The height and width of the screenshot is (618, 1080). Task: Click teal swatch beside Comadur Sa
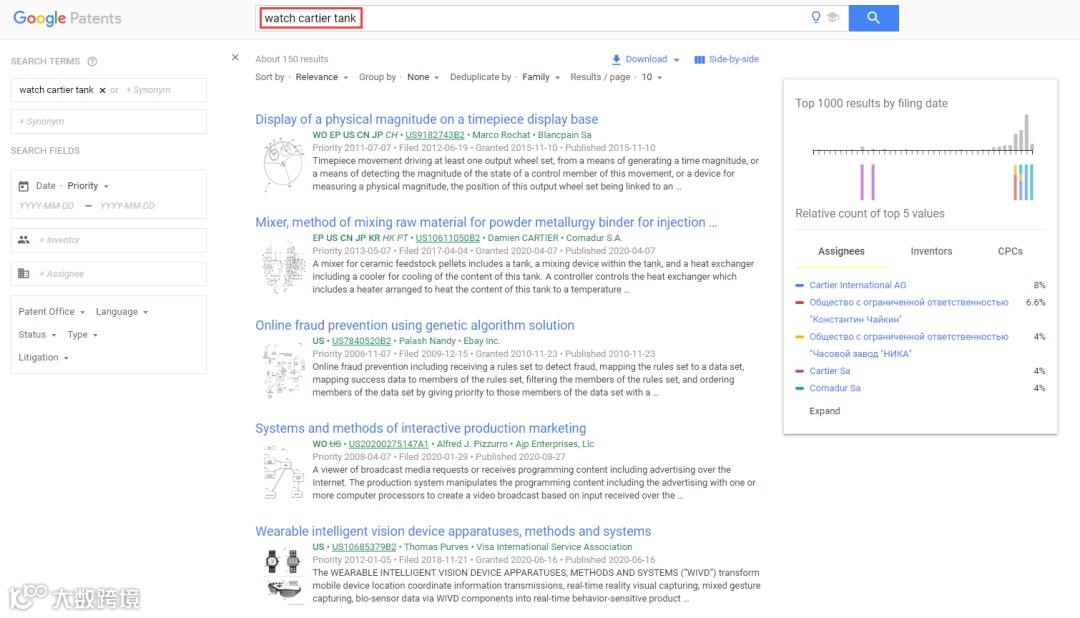pos(800,389)
